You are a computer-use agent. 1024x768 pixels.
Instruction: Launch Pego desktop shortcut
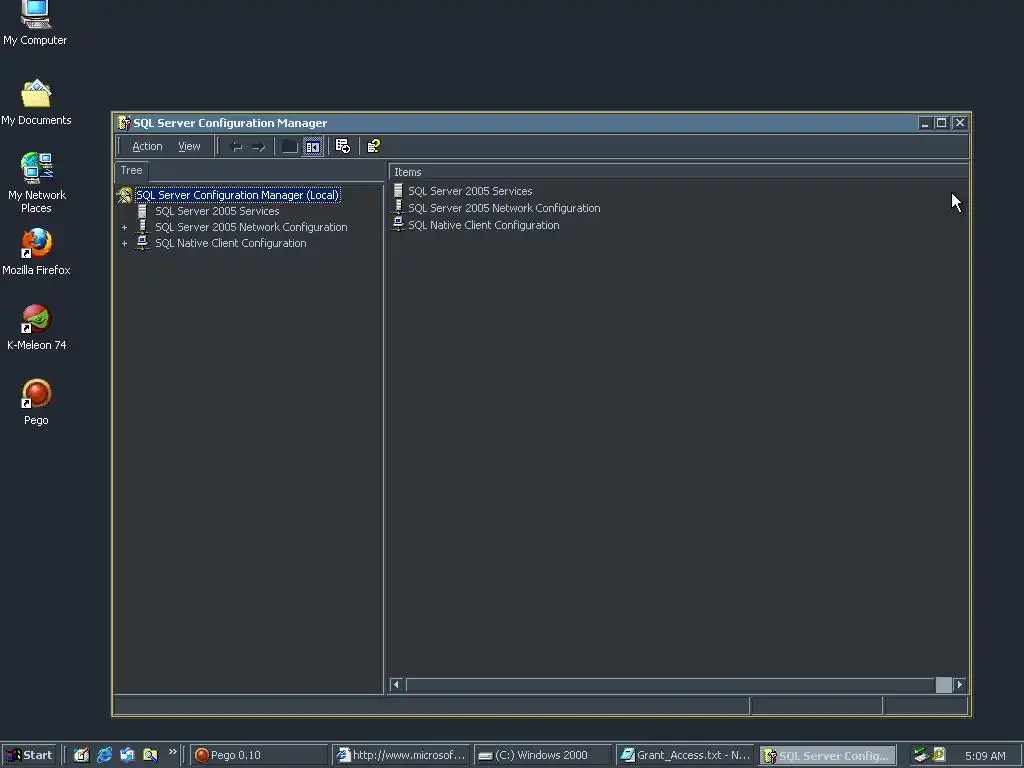[37, 402]
